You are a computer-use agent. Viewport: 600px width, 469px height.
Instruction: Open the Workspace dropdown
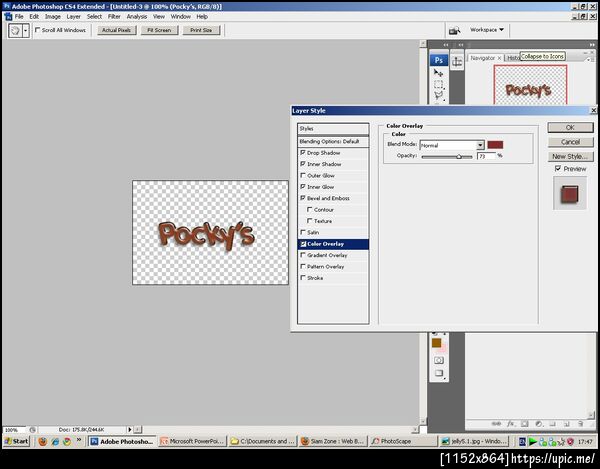pos(487,30)
